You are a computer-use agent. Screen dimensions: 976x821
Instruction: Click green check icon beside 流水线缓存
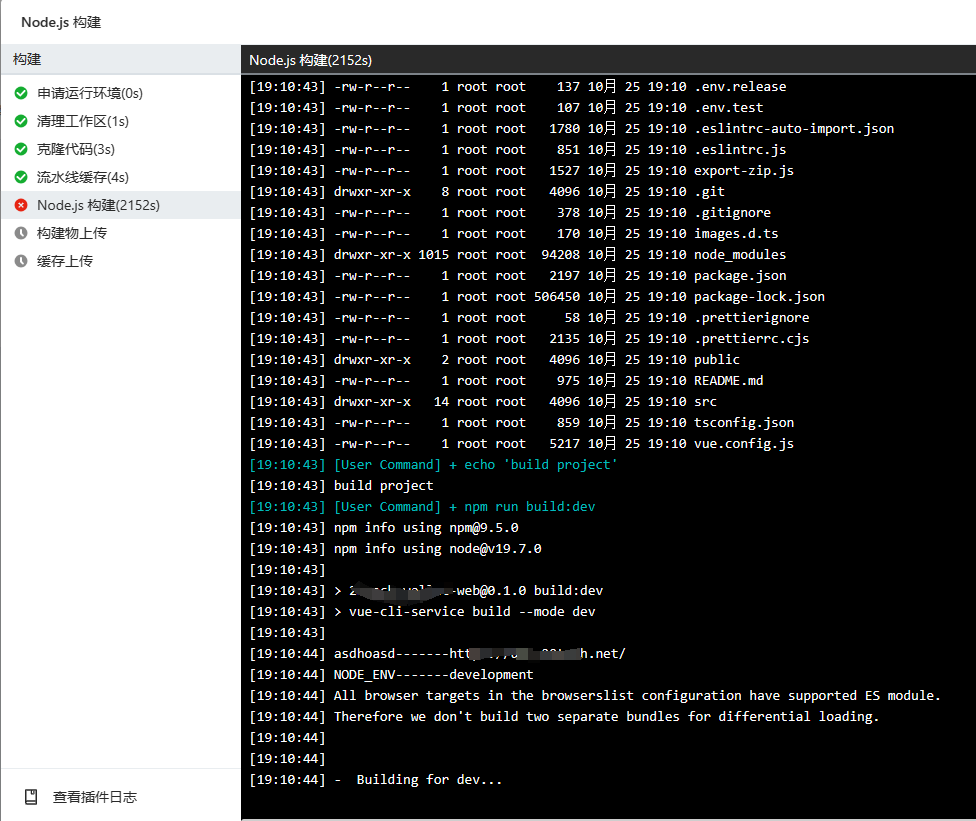click(21, 177)
